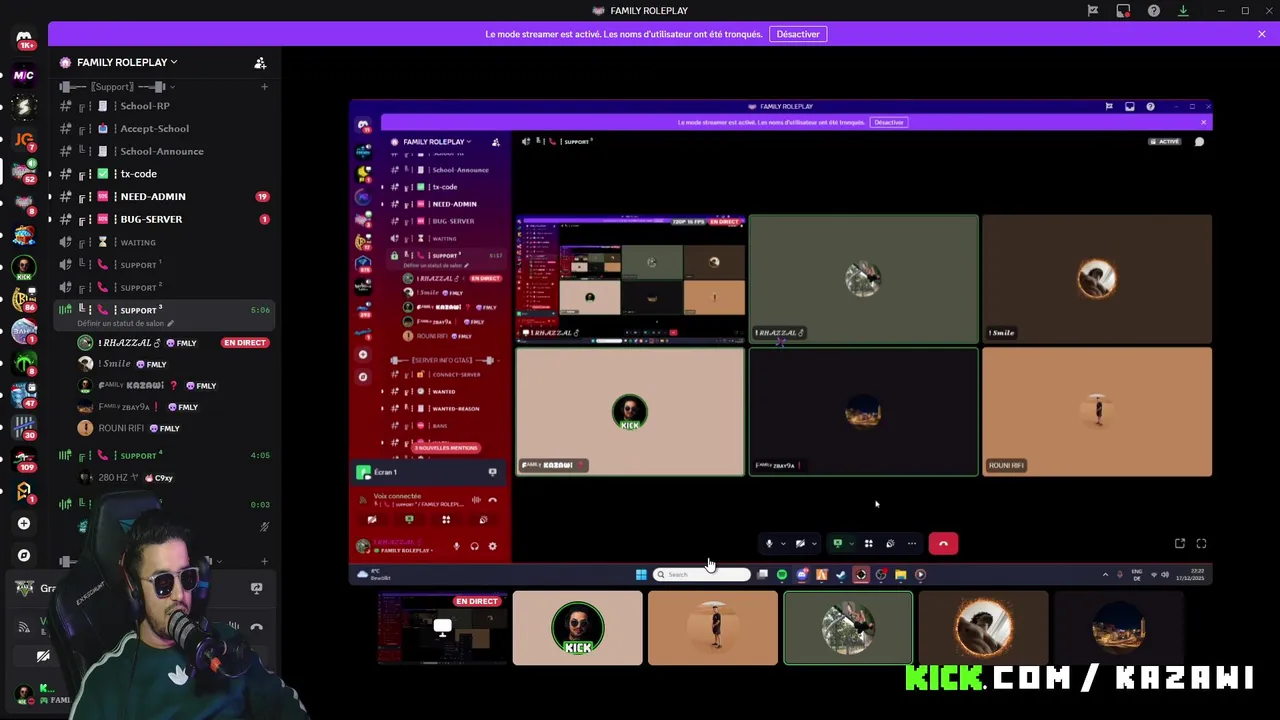Viewport: 1280px width, 720px height.
Task: Join the SUPPORT 4 voice channel
Action: tap(165, 456)
